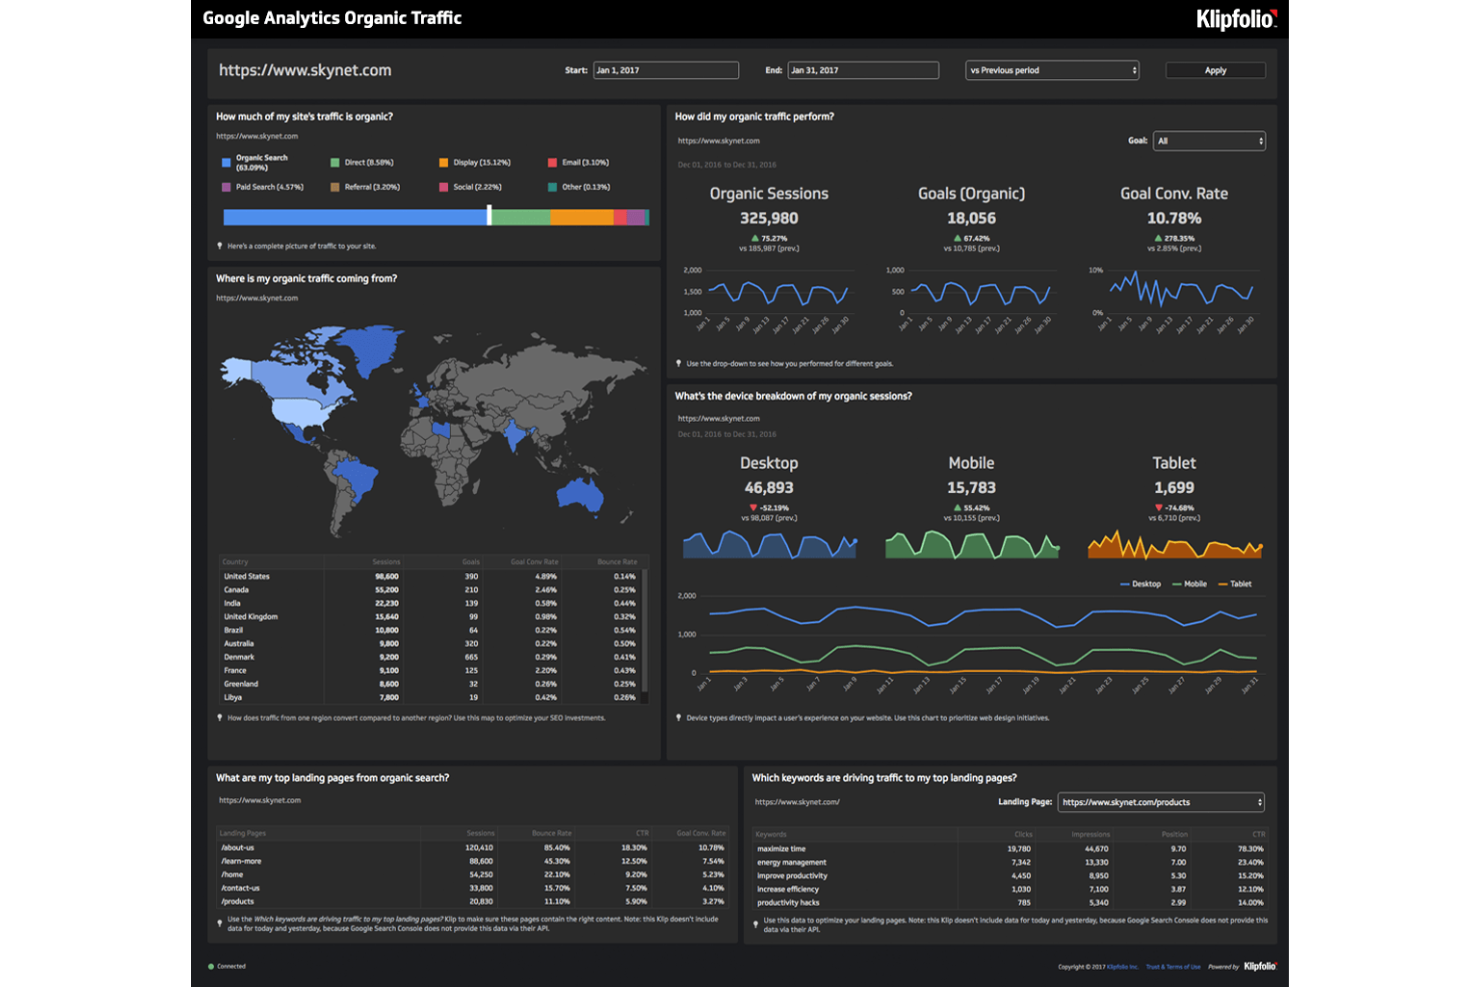Click the https://www.skynet.com heading

click(x=305, y=70)
